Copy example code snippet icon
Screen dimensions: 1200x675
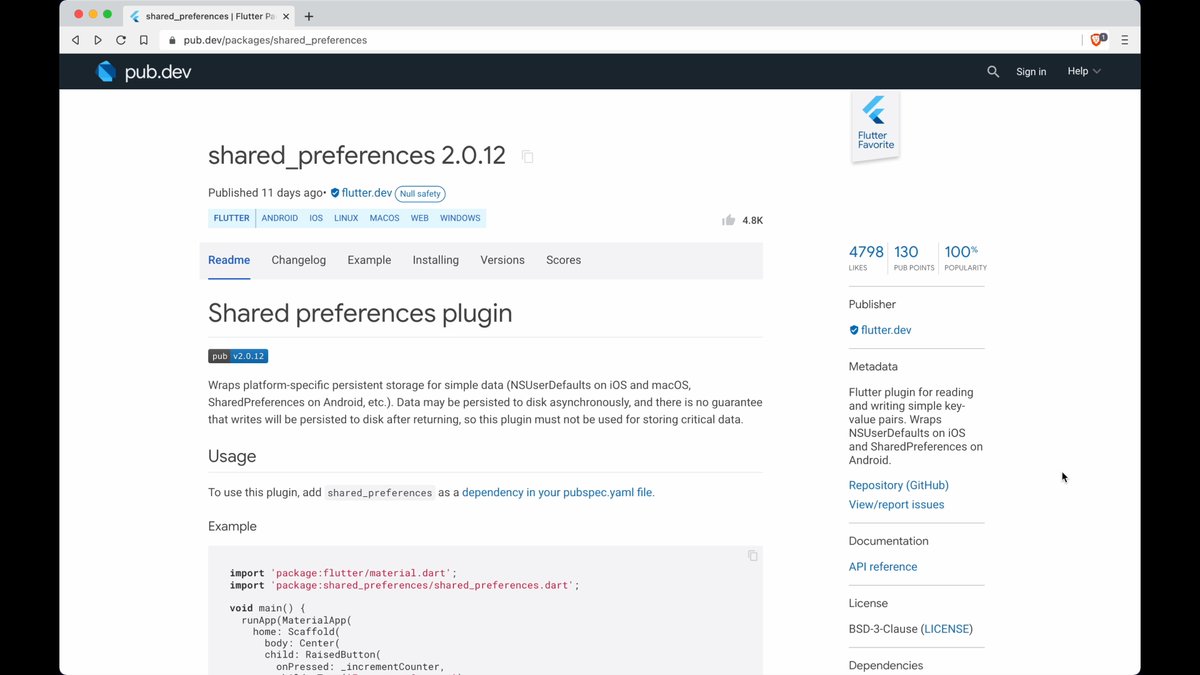click(x=753, y=556)
